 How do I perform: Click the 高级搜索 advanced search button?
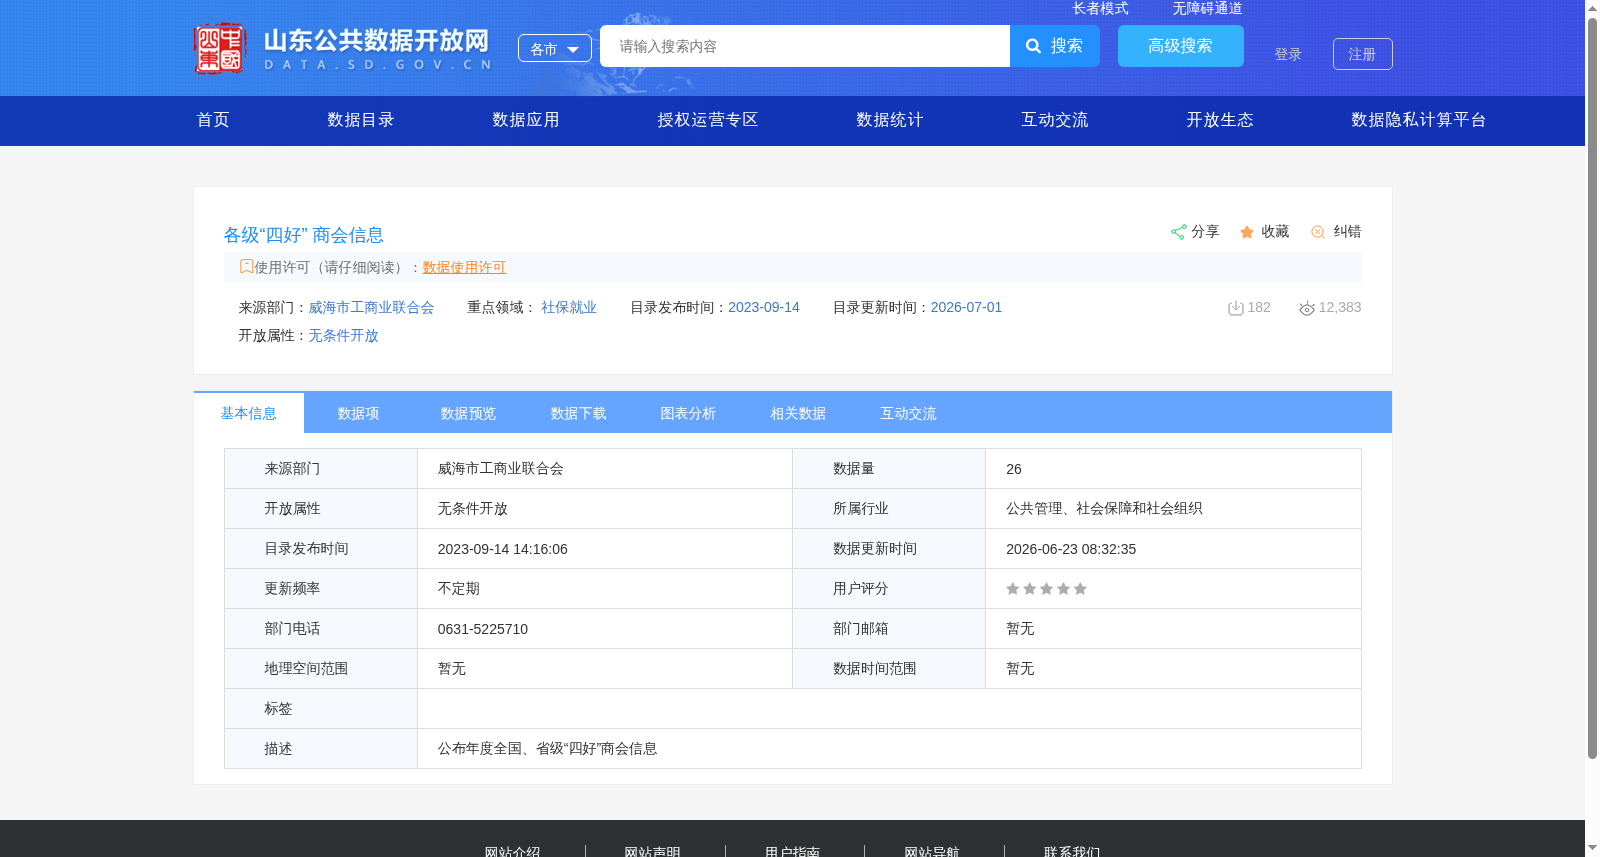pyautogui.click(x=1181, y=46)
